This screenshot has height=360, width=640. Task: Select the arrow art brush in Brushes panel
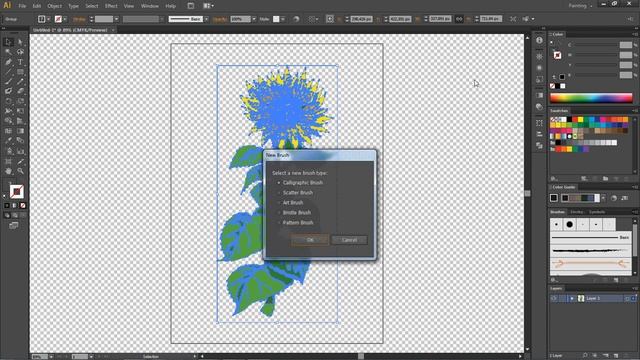pyautogui.click(x=590, y=264)
